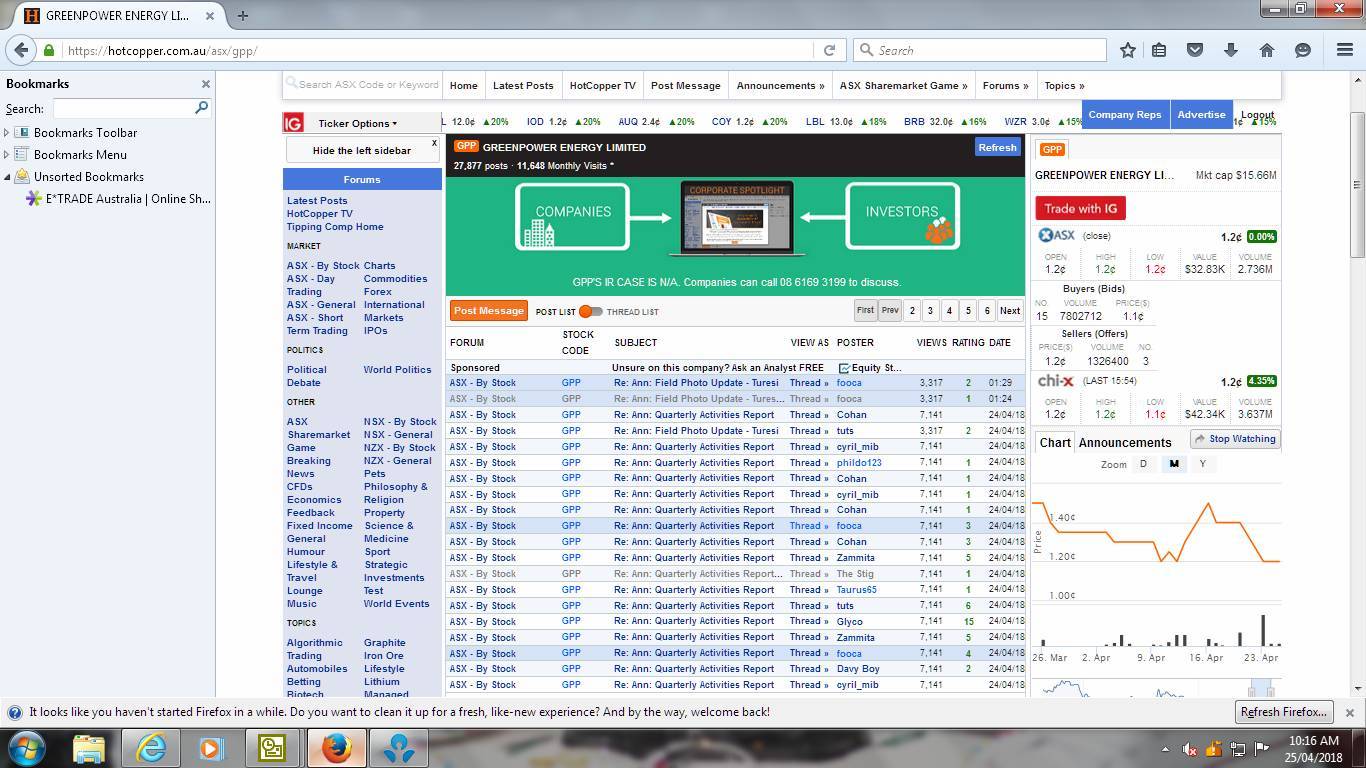Screen dimensions: 1366x768
Task: Click the orange Post Message button
Action: [x=488, y=311]
